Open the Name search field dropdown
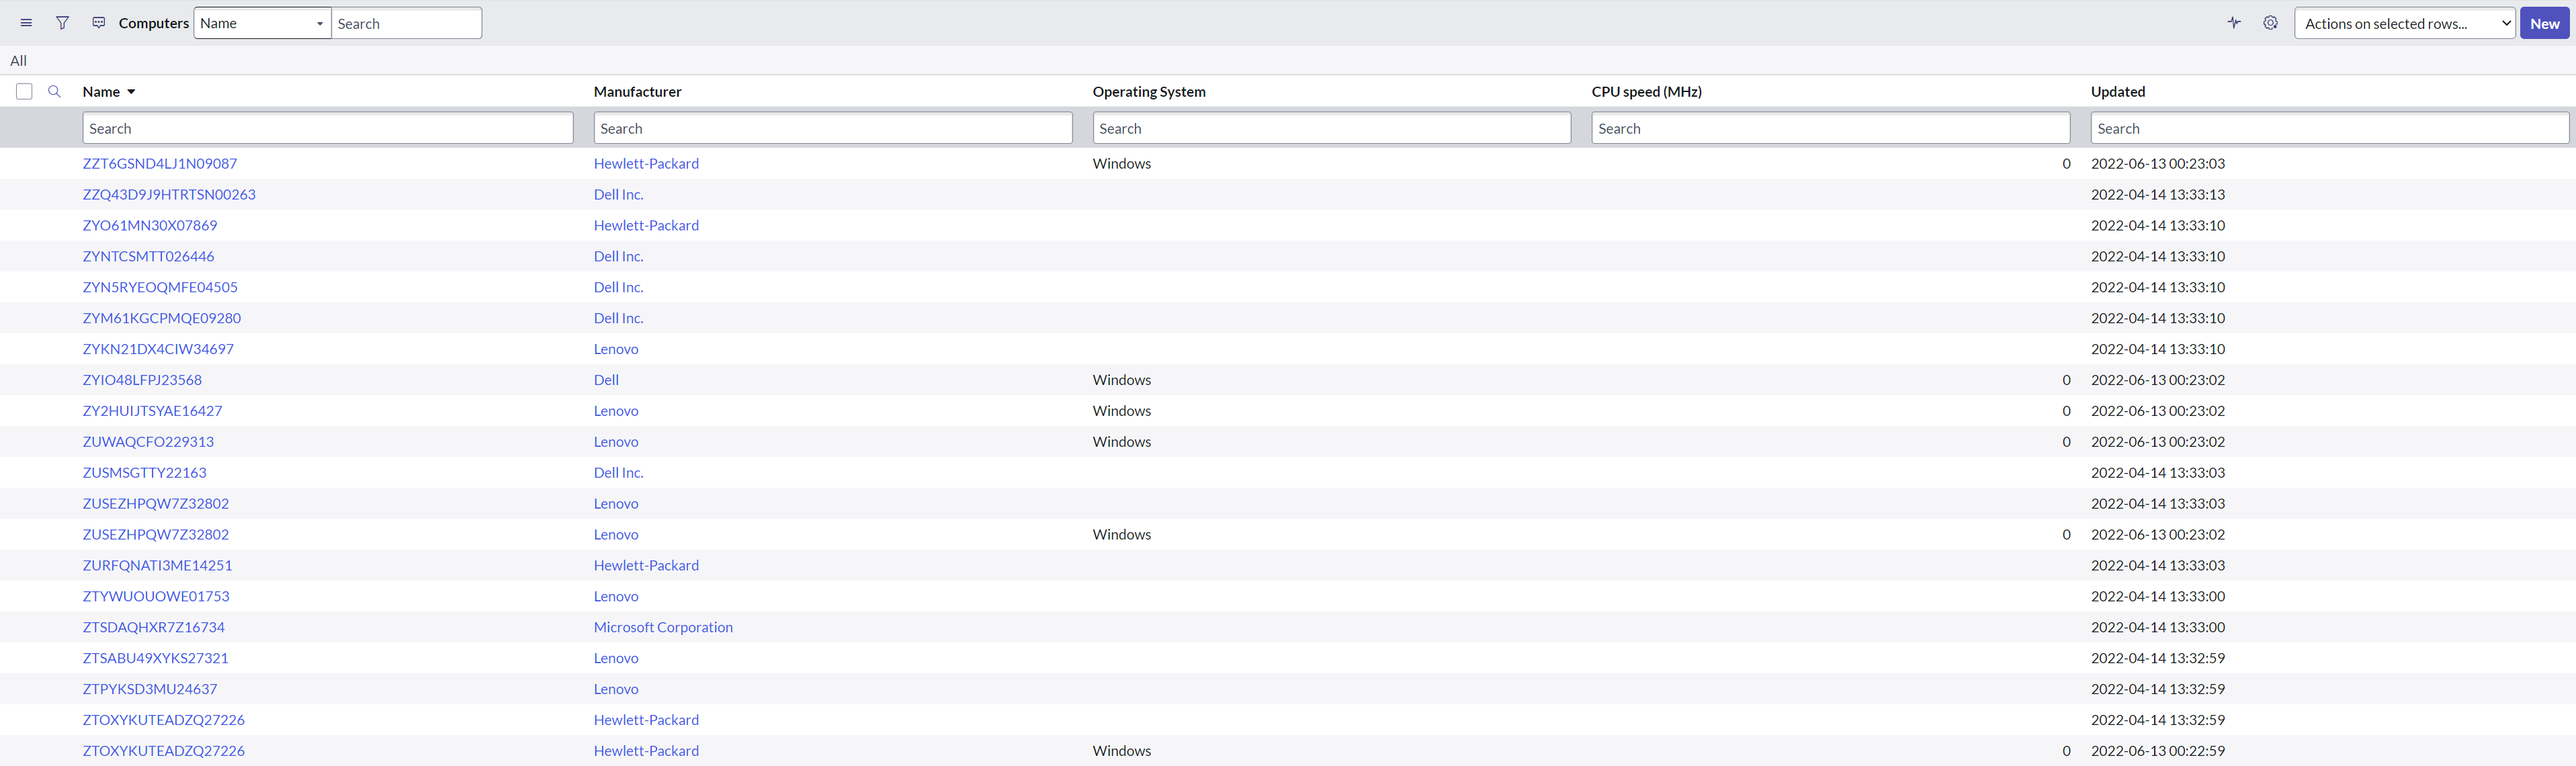This screenshot has height=766, width=2576. (262, 23)
